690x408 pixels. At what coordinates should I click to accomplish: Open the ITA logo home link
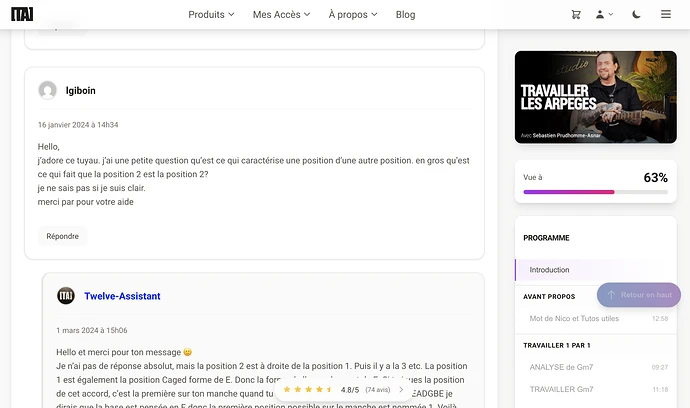coord(22,15)
